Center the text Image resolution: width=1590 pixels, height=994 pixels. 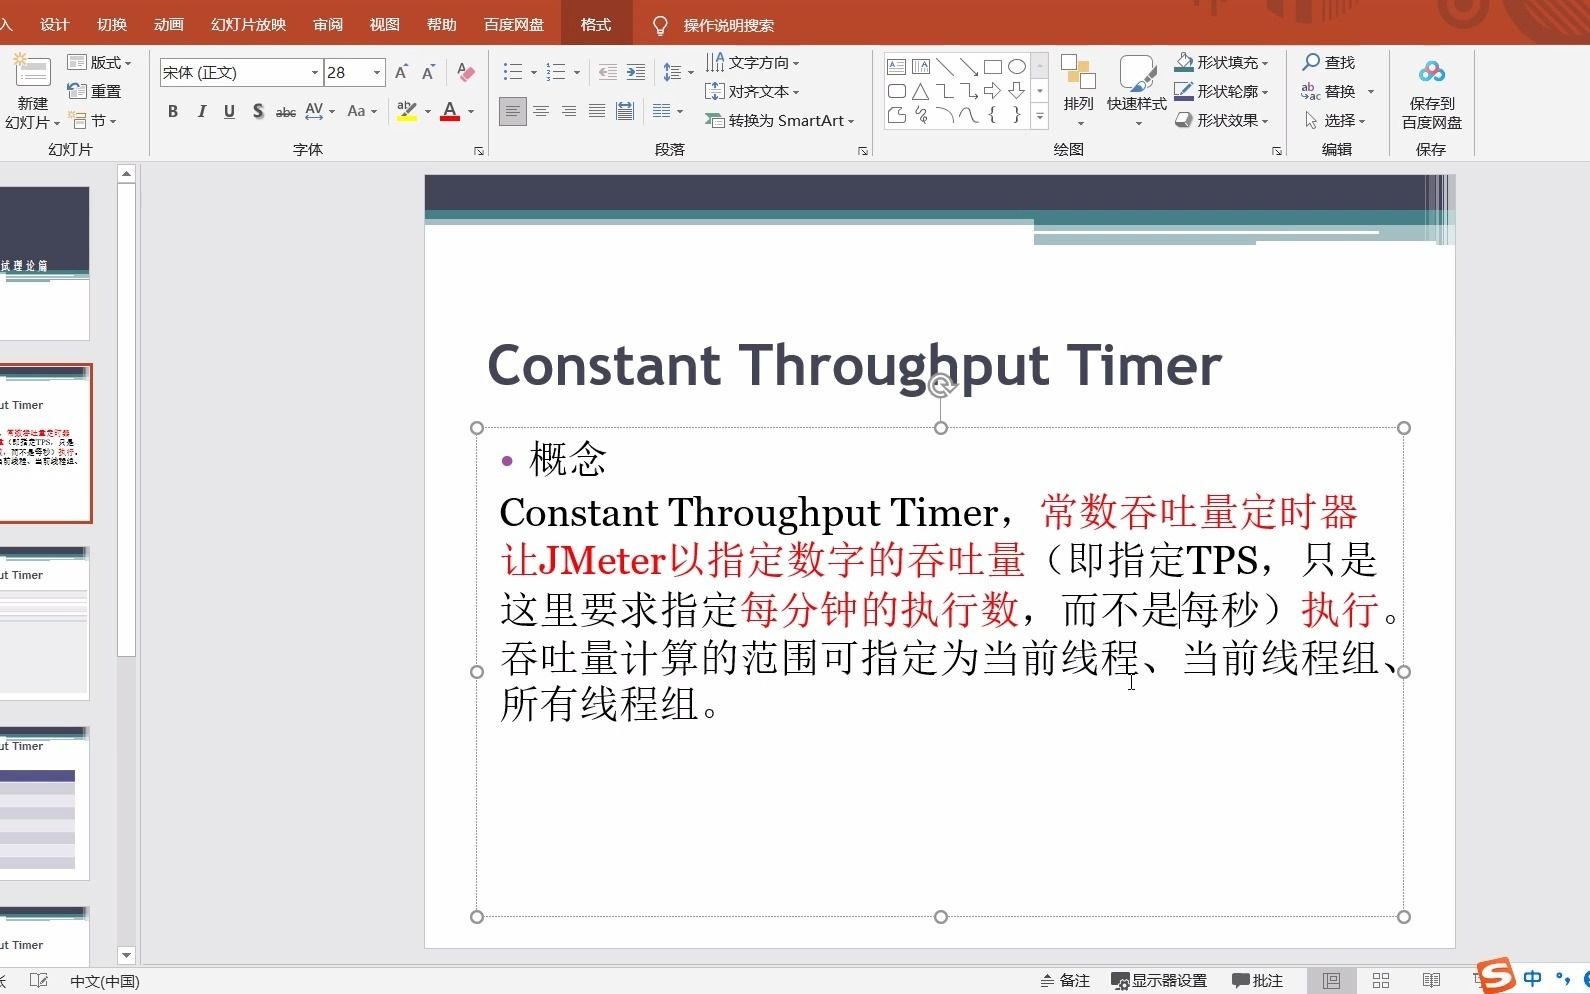point(541,111)
